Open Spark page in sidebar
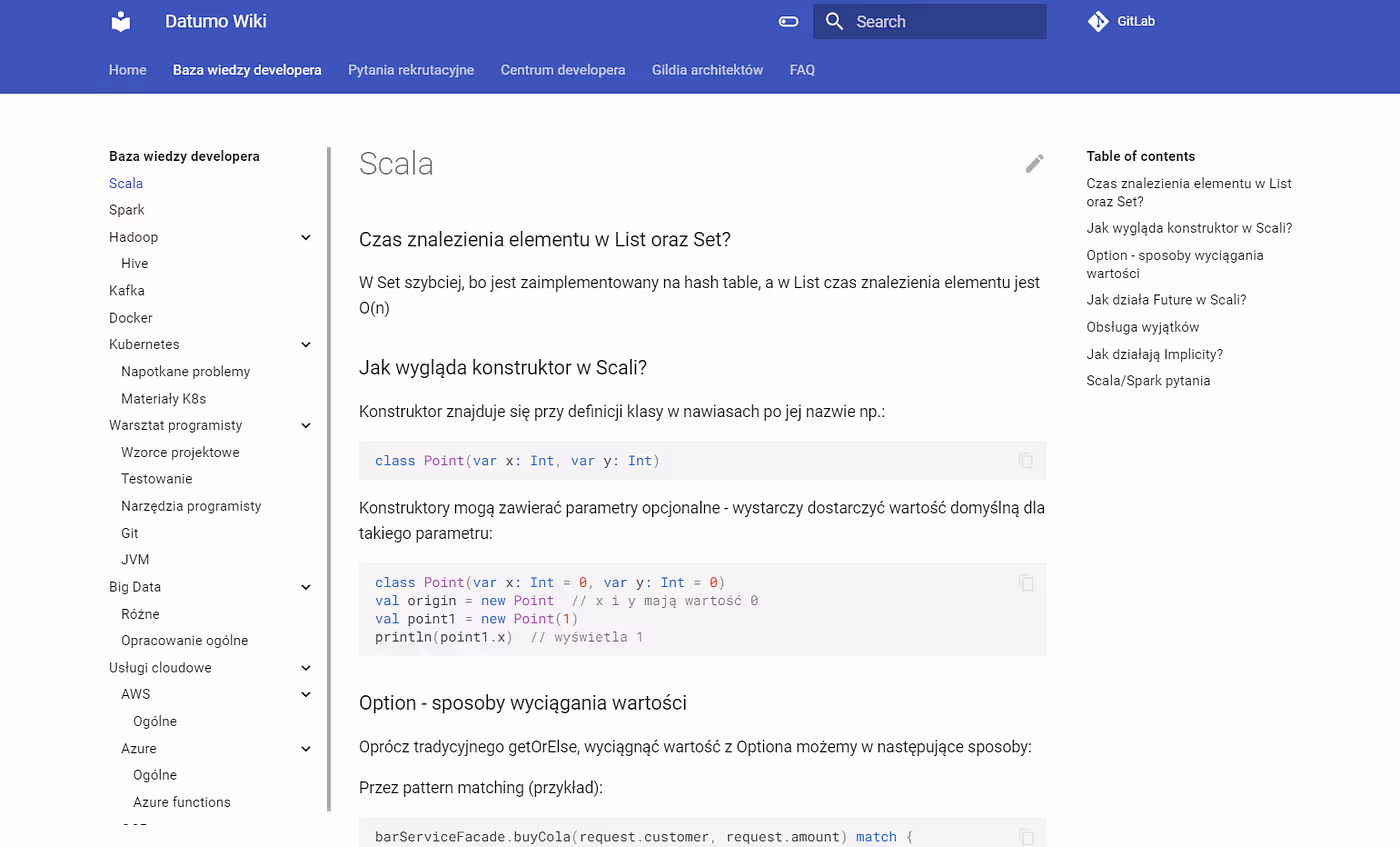This screenshot has height=847, width=1400. 127,210
